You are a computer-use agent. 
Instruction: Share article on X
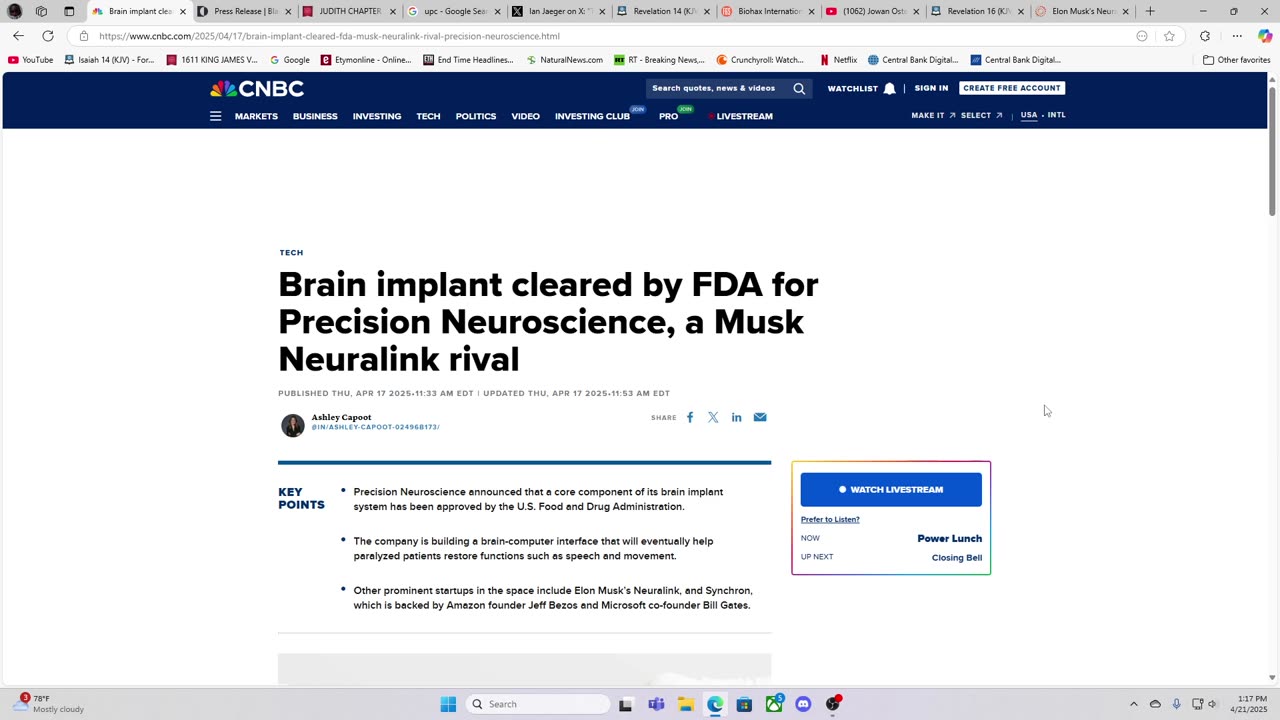(713, 417)
